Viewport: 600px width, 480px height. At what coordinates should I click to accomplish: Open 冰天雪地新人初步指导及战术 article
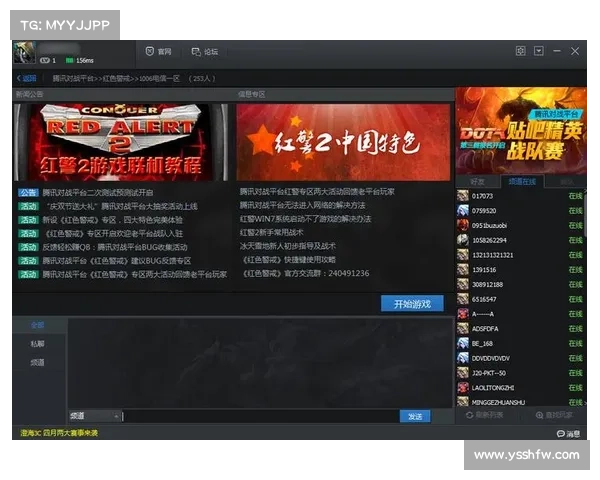click(288, 246)
